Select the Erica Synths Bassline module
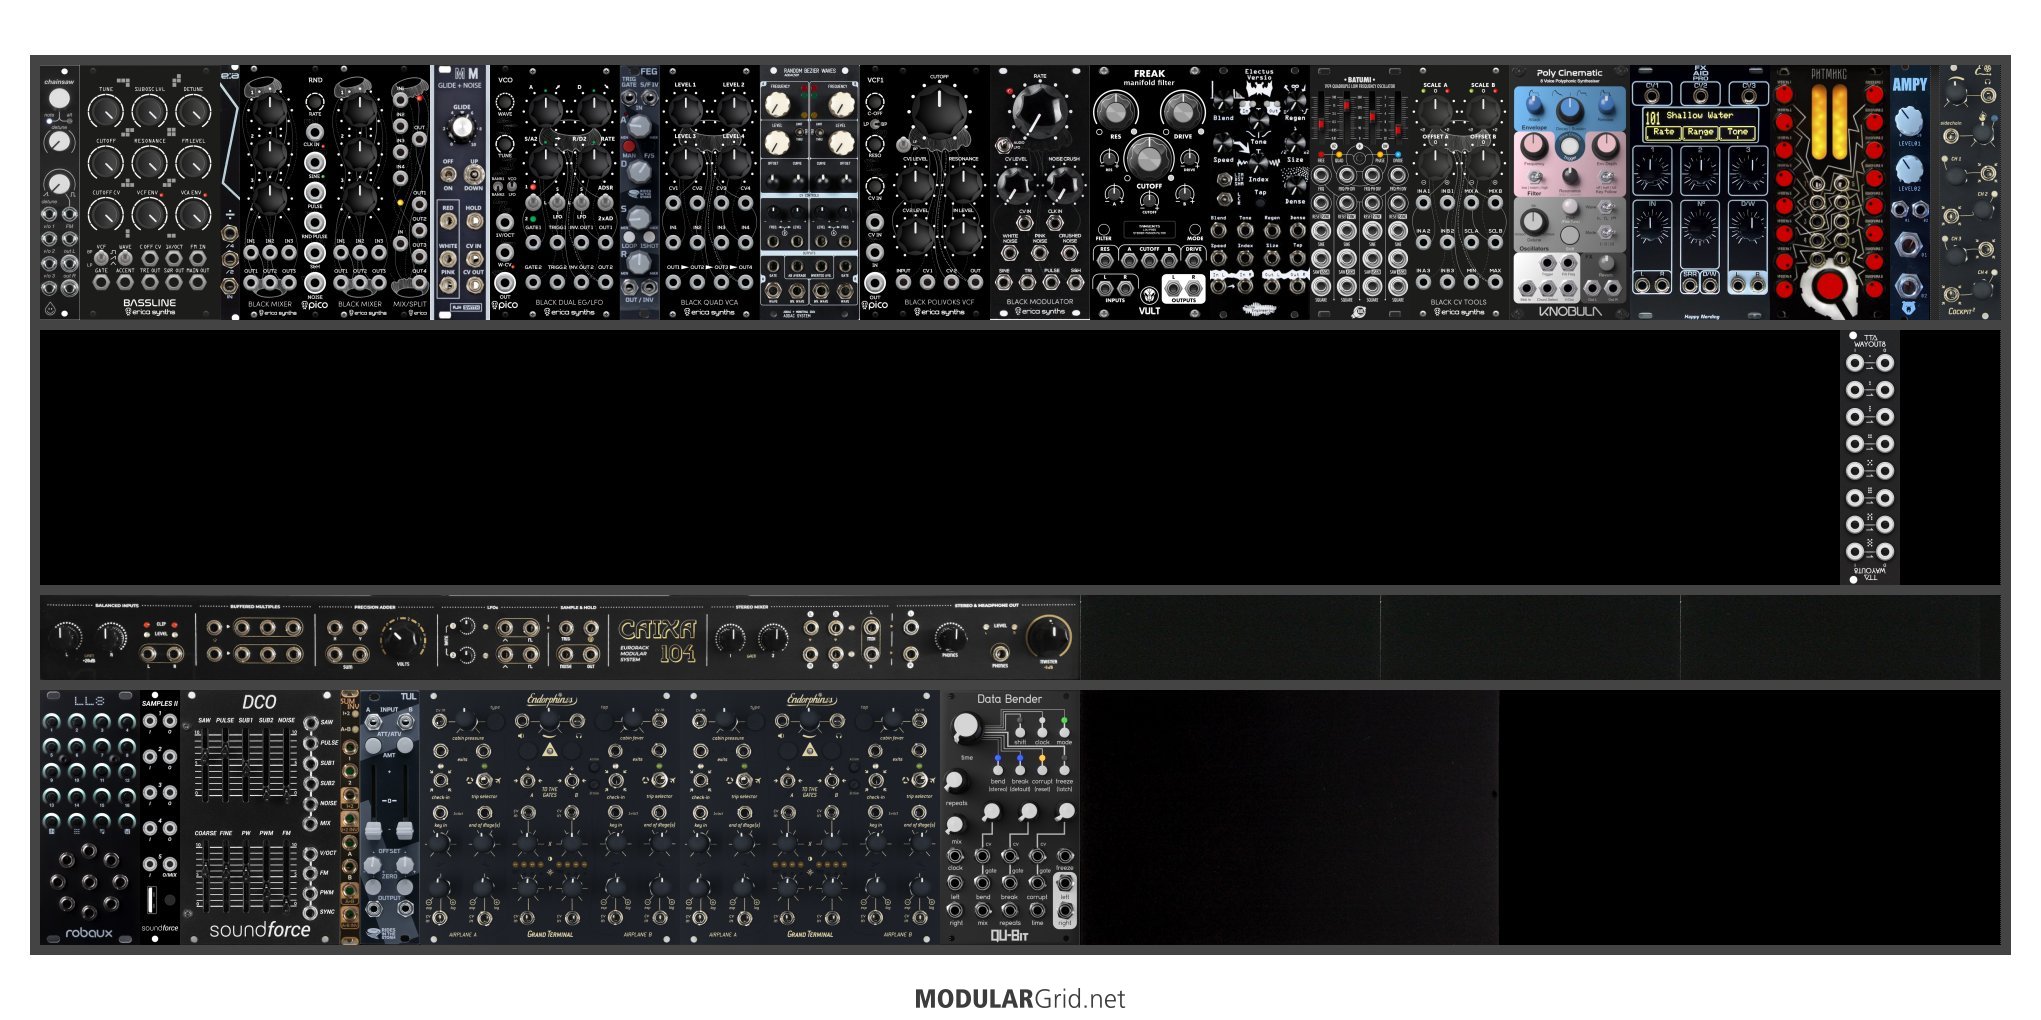The width and height of the screenshot is (2041, 1020). pyautogui.click(x=150, y=193)
